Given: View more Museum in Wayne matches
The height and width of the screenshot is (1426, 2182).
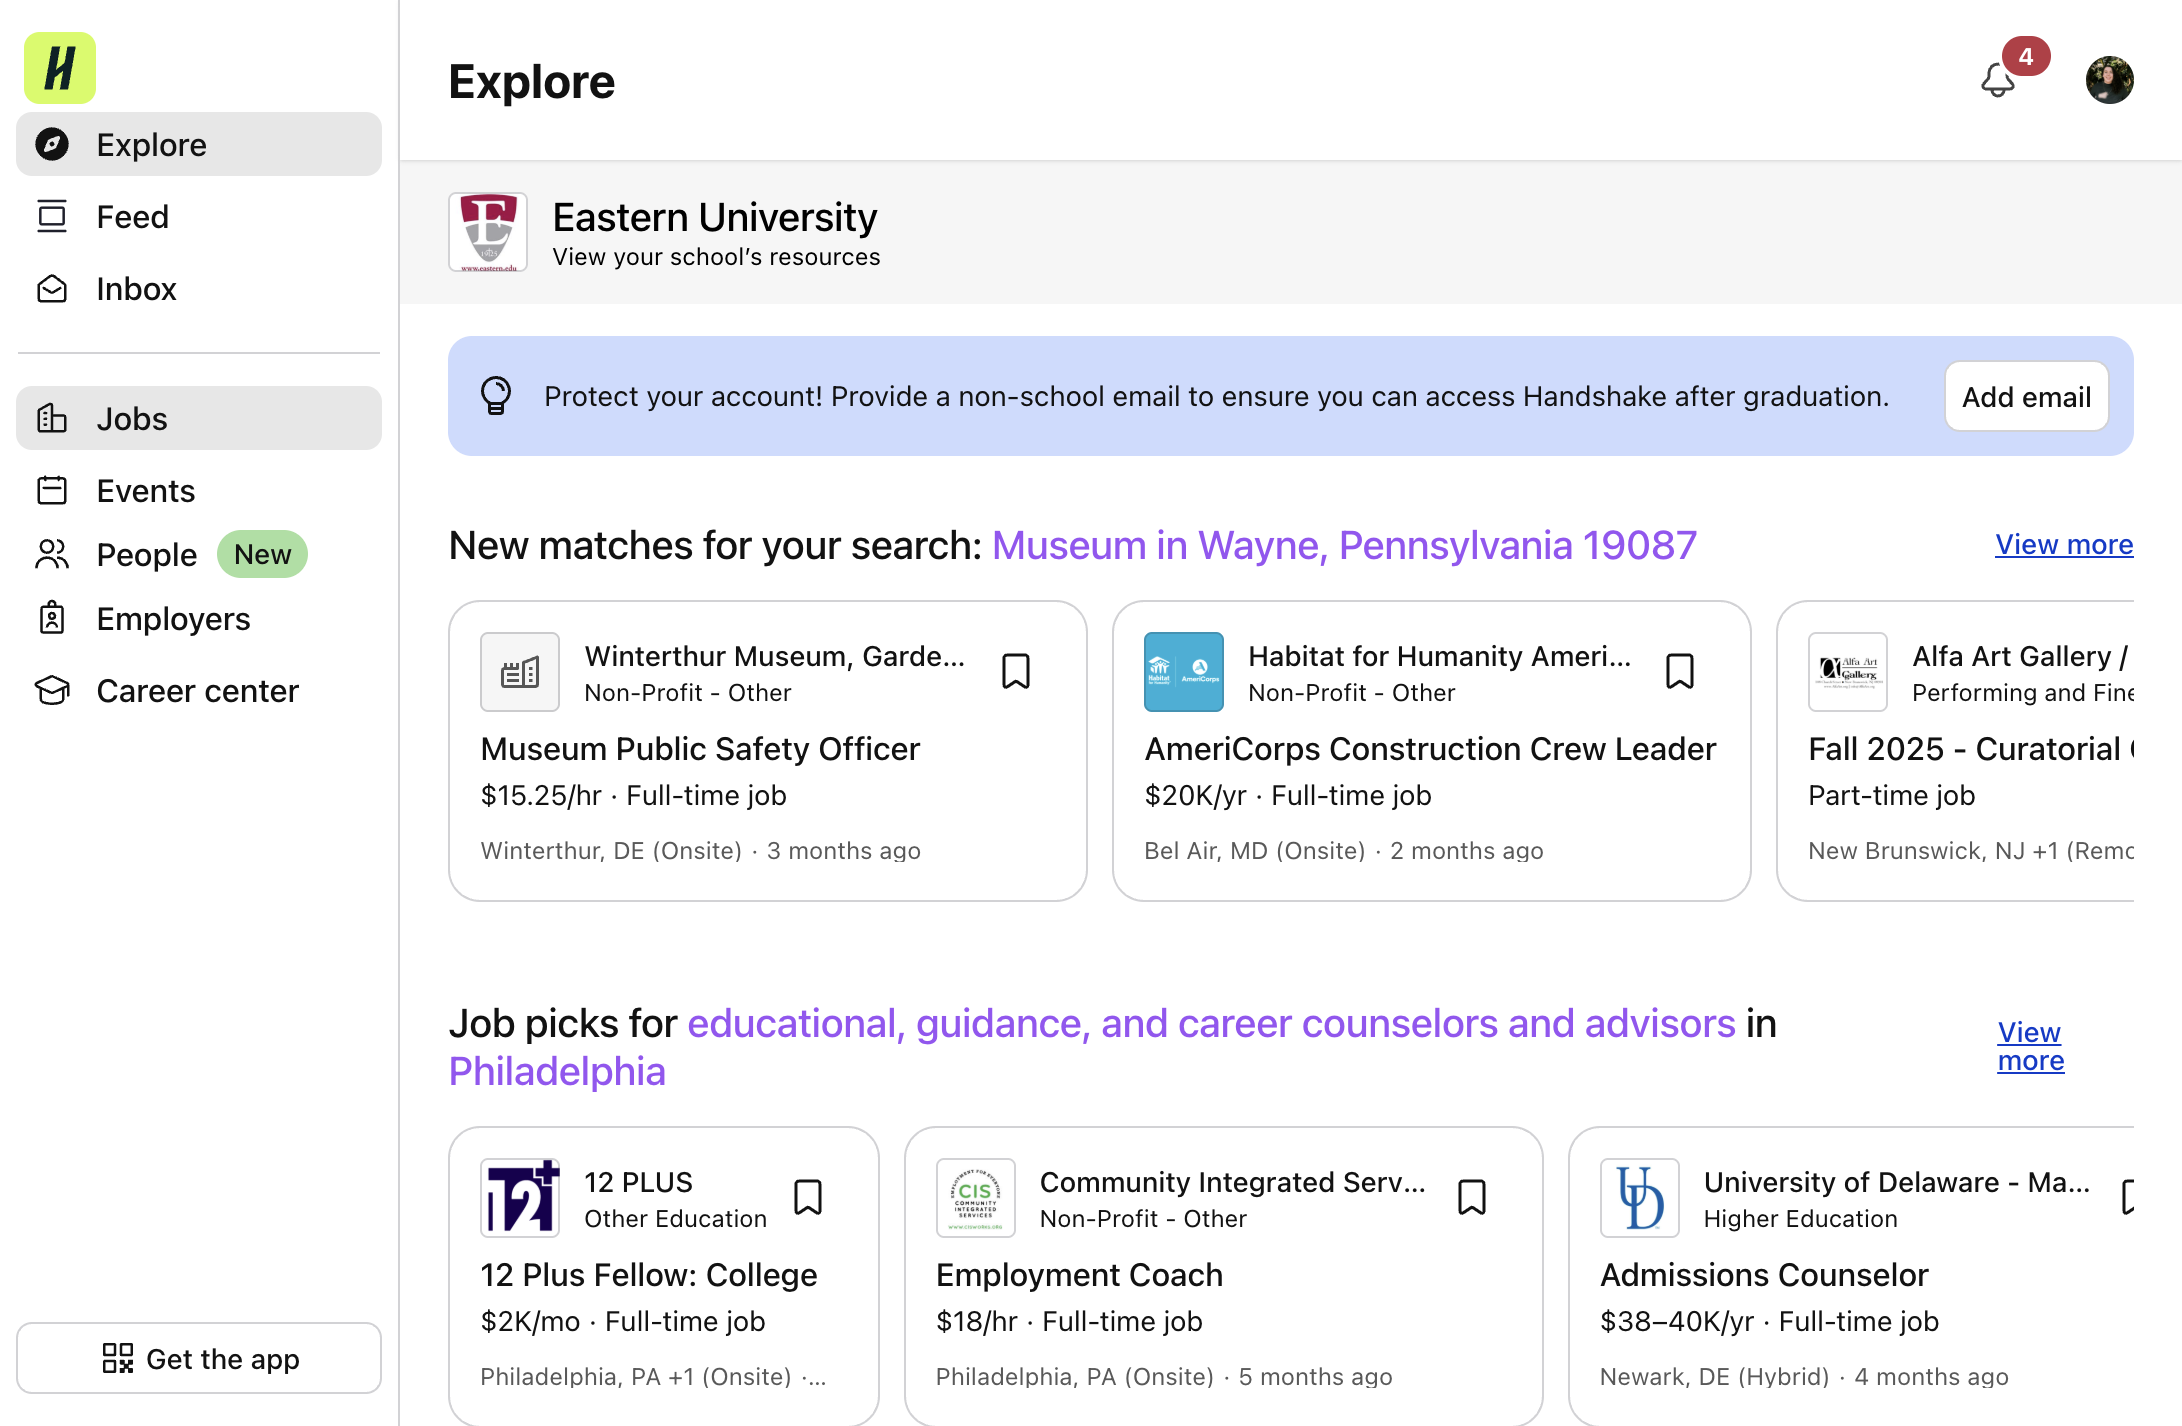Looking at the screenshot, I should 2064,544.
